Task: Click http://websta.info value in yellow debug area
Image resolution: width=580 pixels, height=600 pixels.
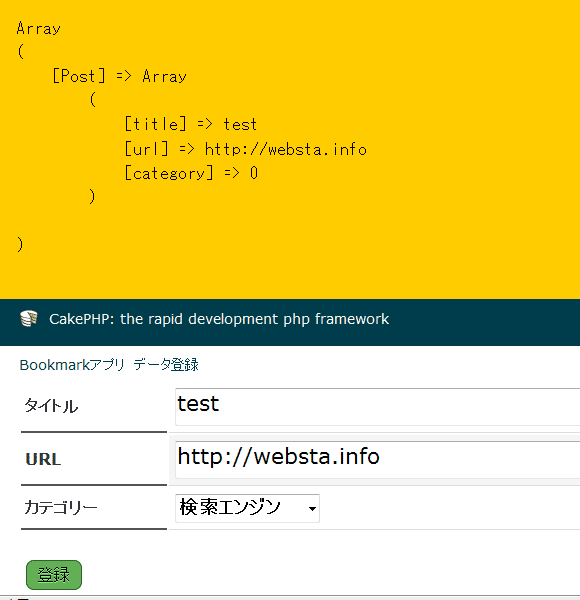Action: [286, 149]
